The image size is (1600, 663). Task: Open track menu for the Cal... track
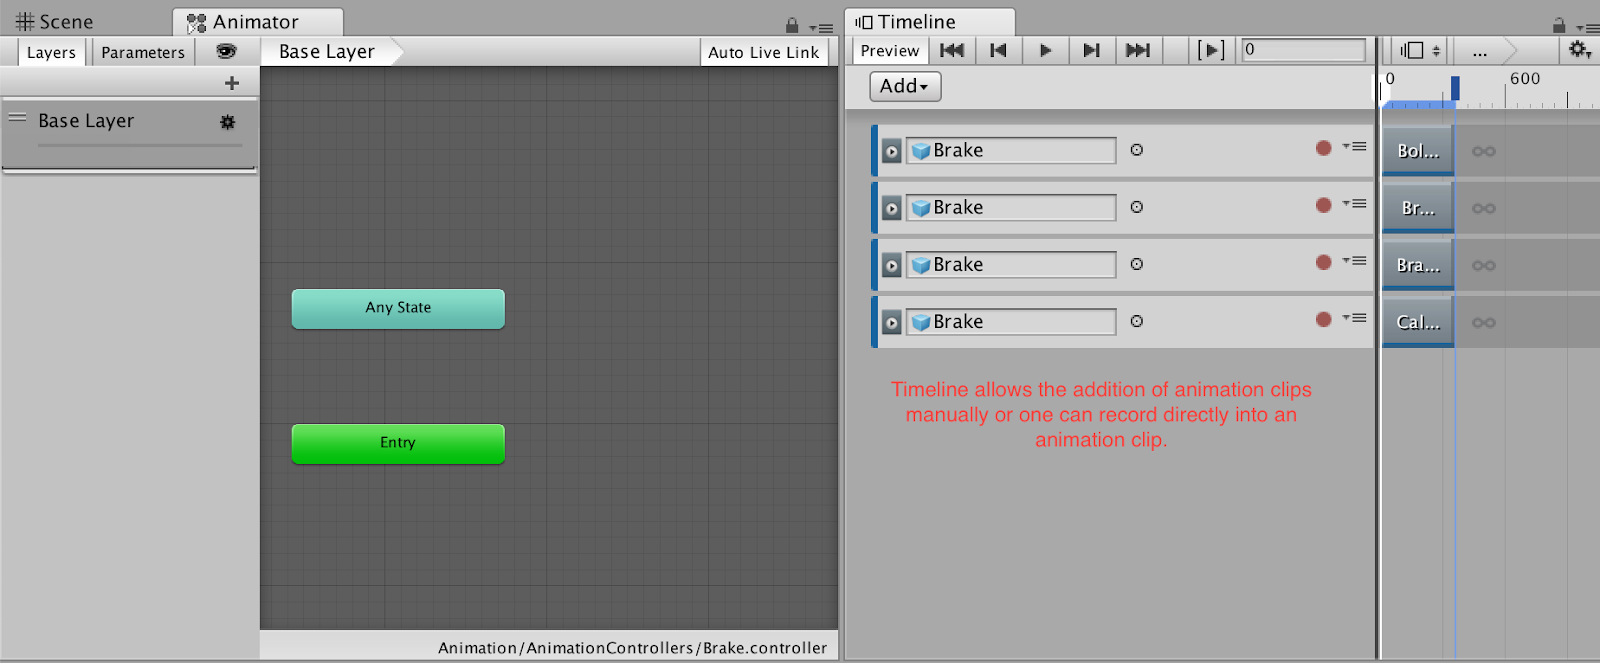(1355, 318)
